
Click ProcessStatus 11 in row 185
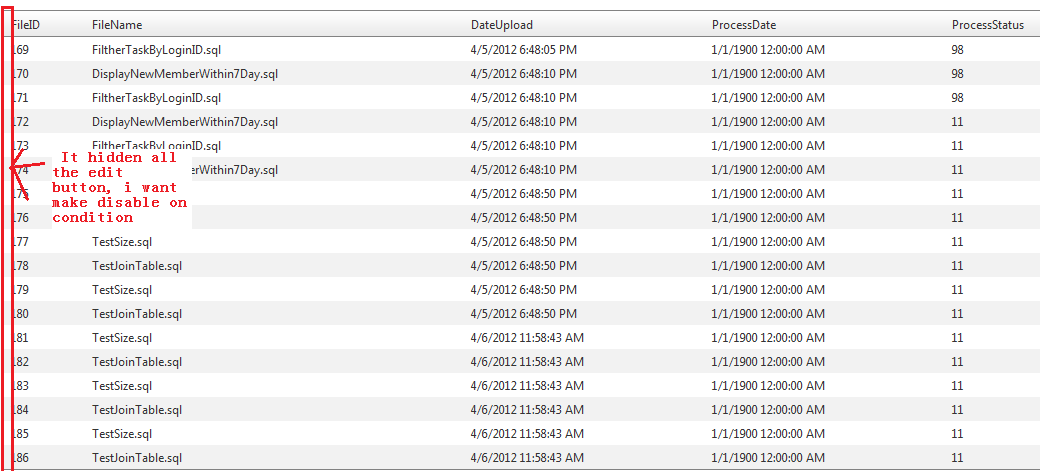tap(958, 433)
